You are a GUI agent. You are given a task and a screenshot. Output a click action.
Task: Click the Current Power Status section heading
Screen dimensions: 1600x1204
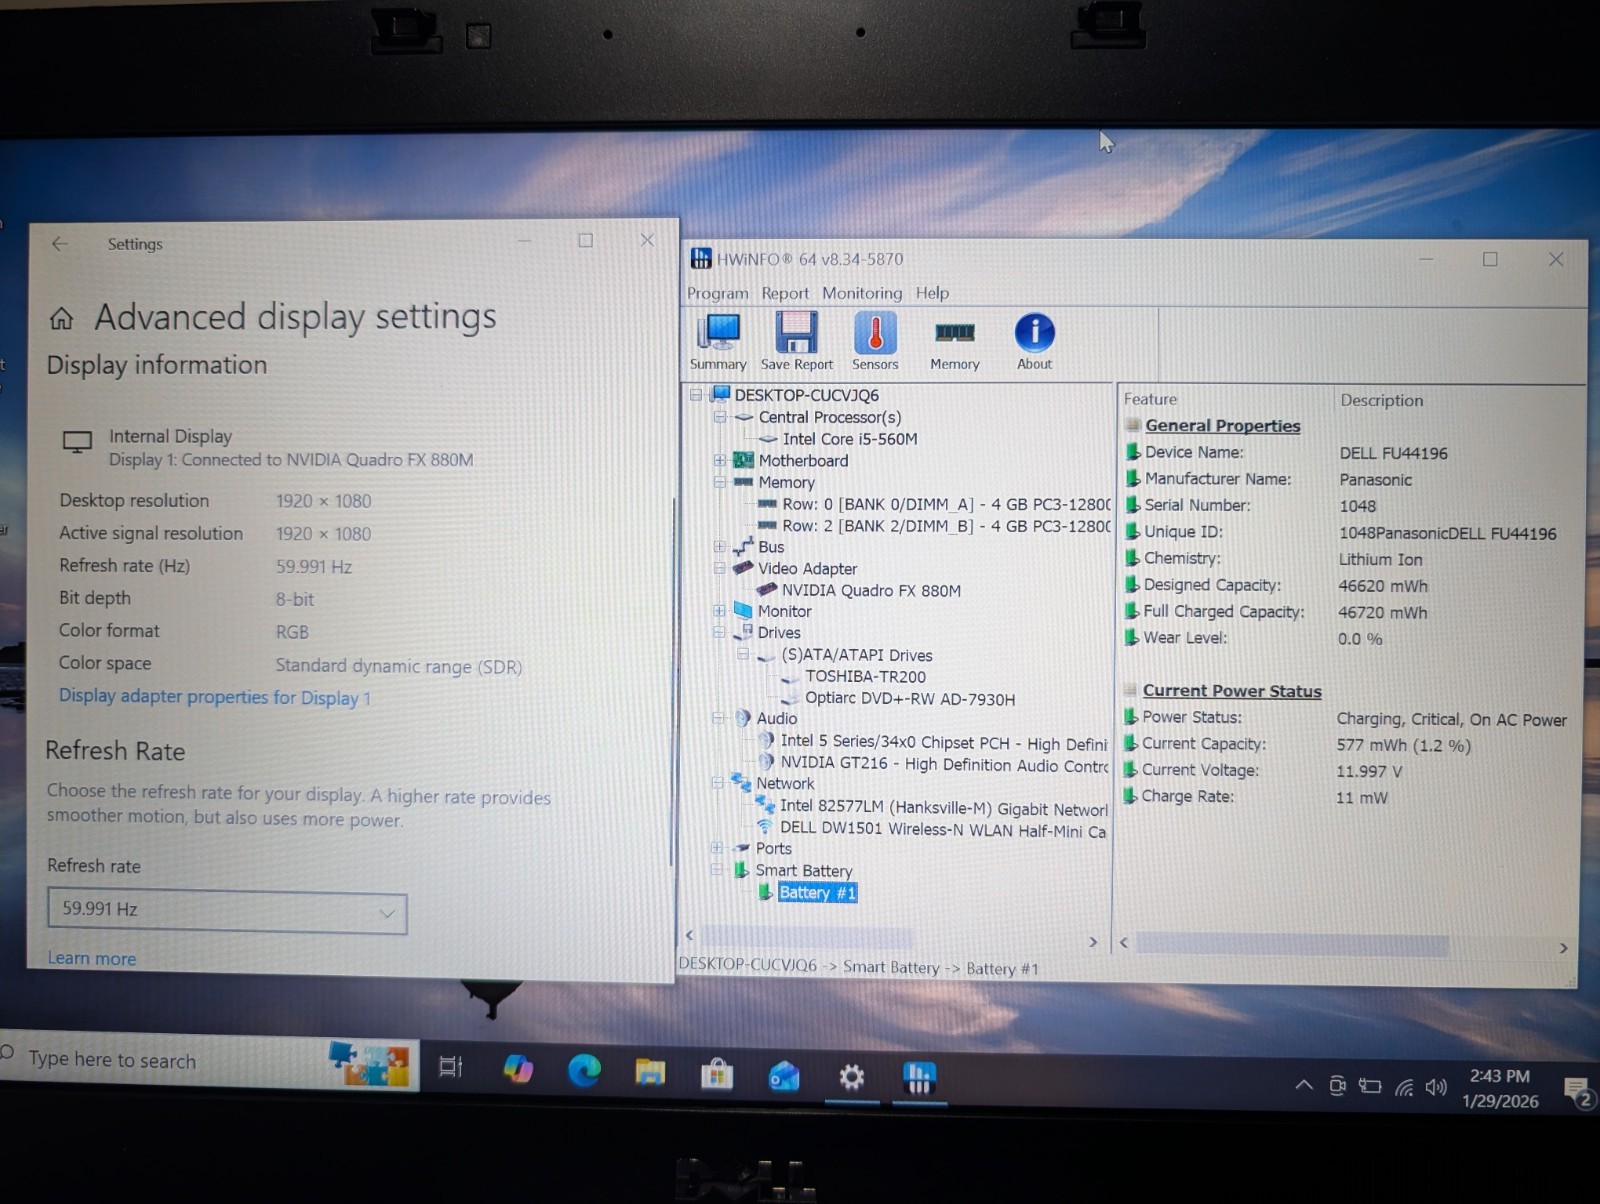1232,691
